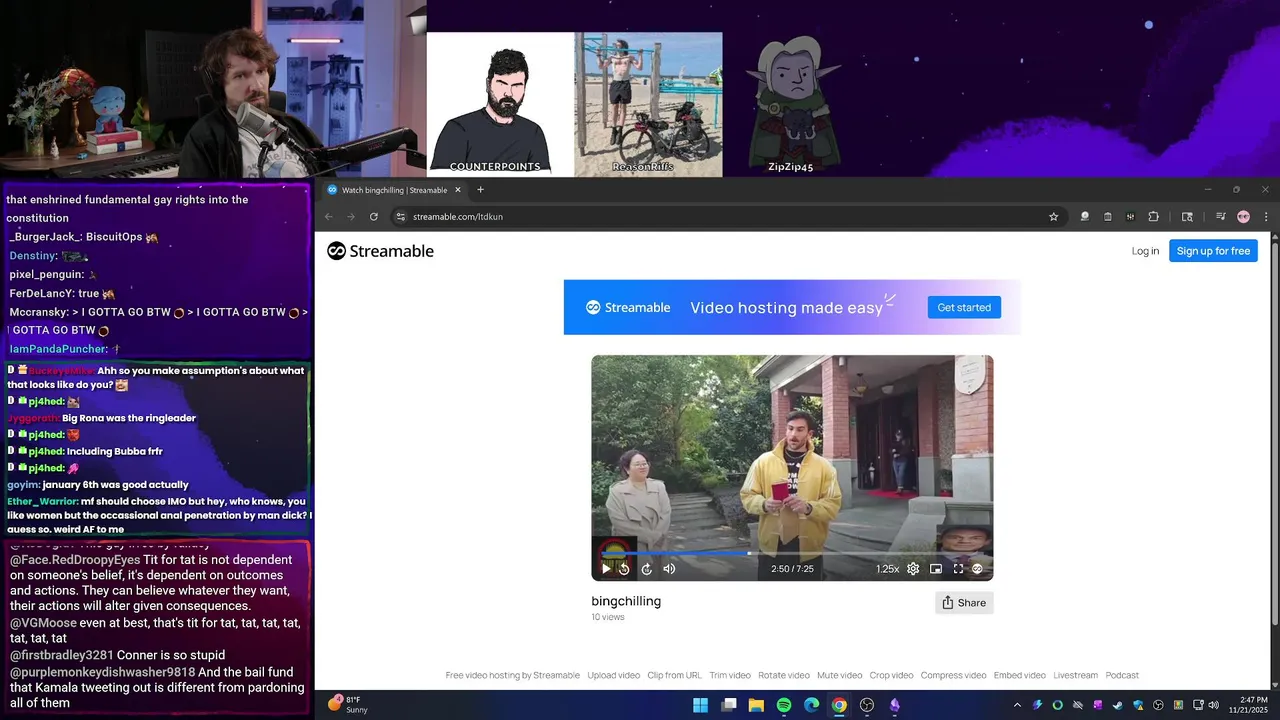Open Livestream footer link
This screenshot has height=720, width=1280.
coord(1075,675)
